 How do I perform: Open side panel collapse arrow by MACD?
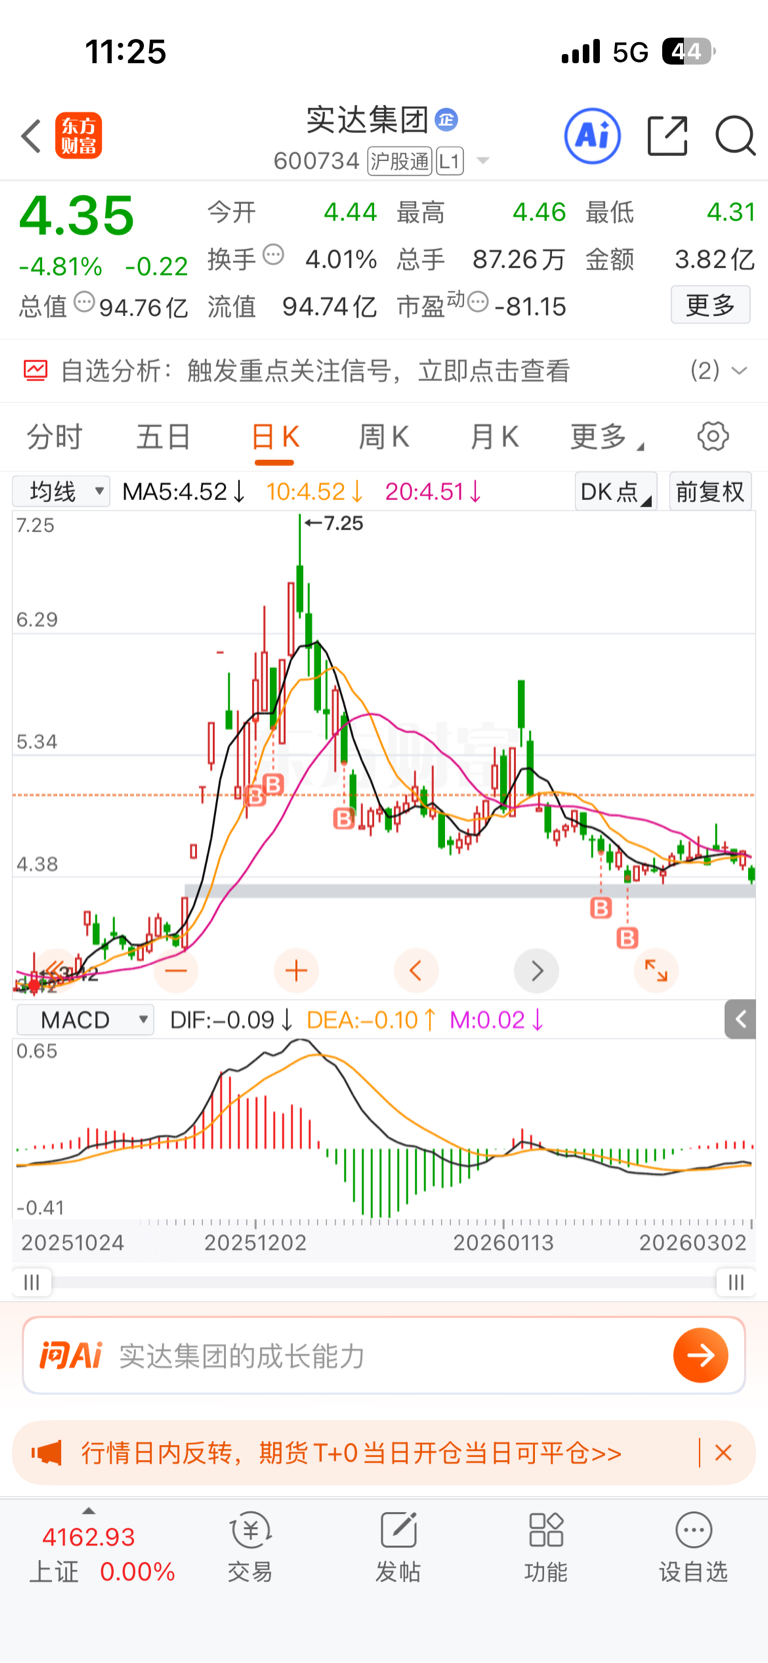pyautogui.click(x=741, y=1019)
